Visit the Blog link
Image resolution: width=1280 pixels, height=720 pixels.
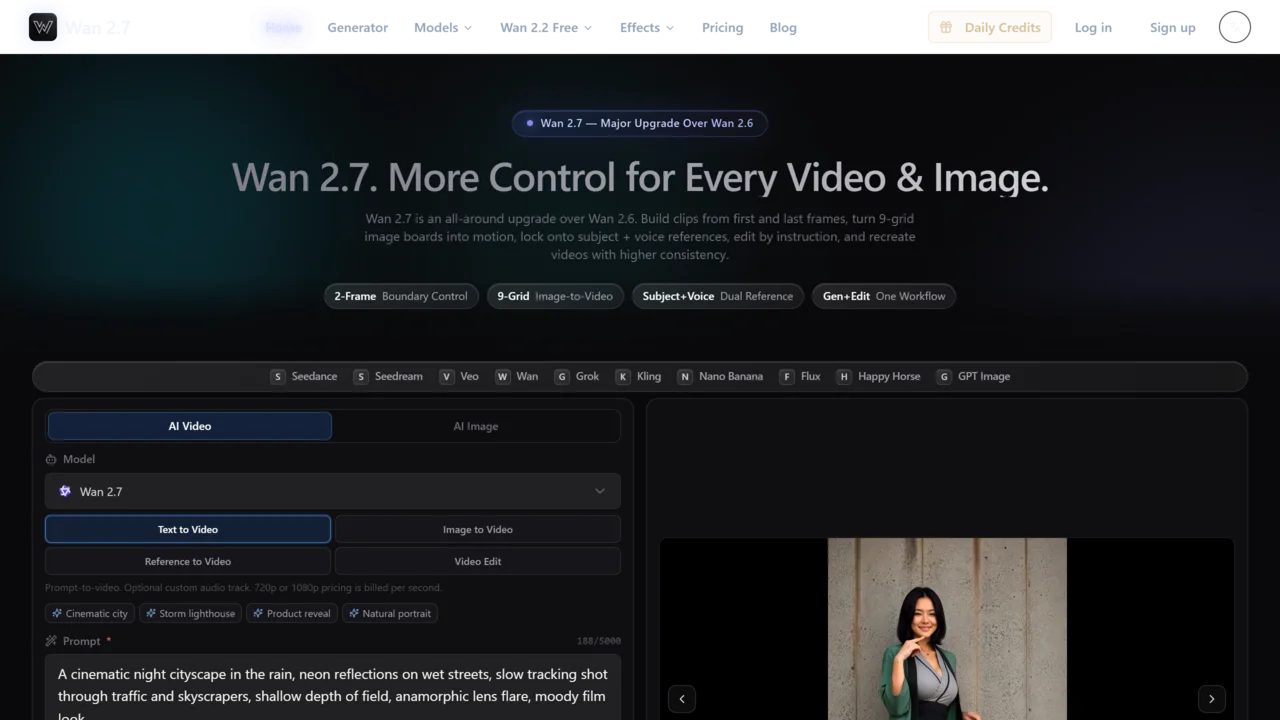[783, 27]
